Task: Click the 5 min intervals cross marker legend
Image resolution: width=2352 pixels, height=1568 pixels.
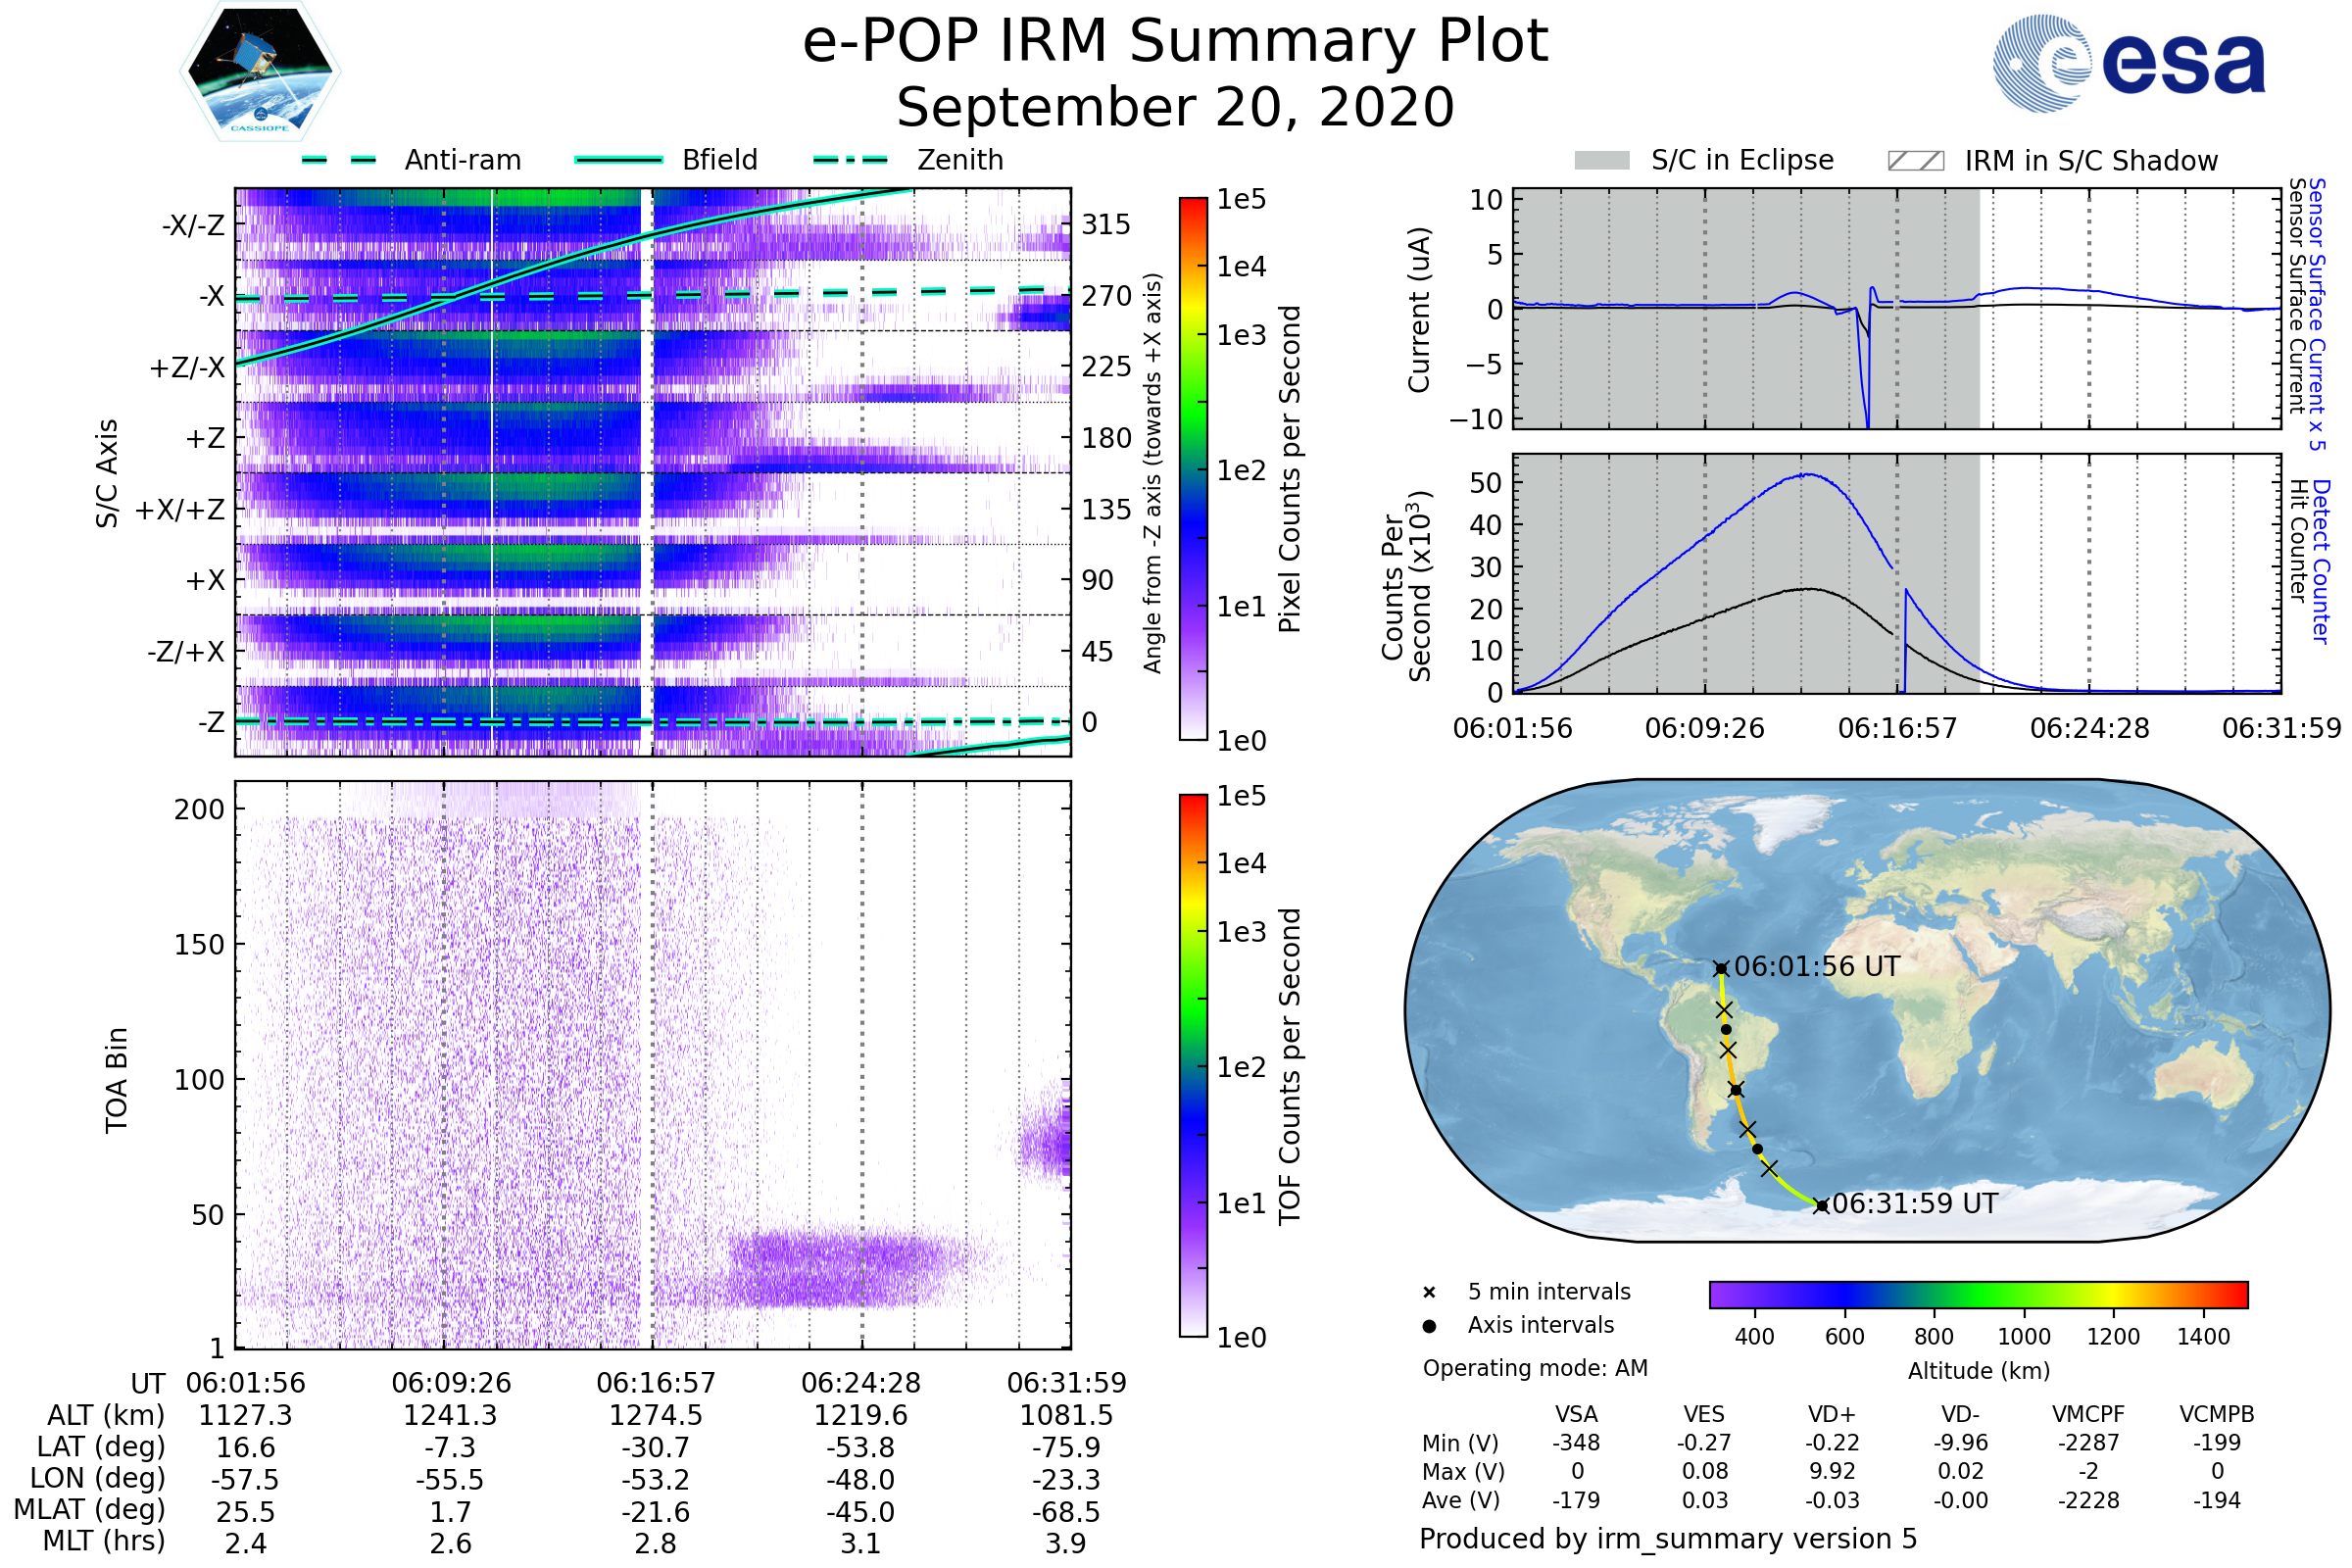Action: [1429, 1293]
